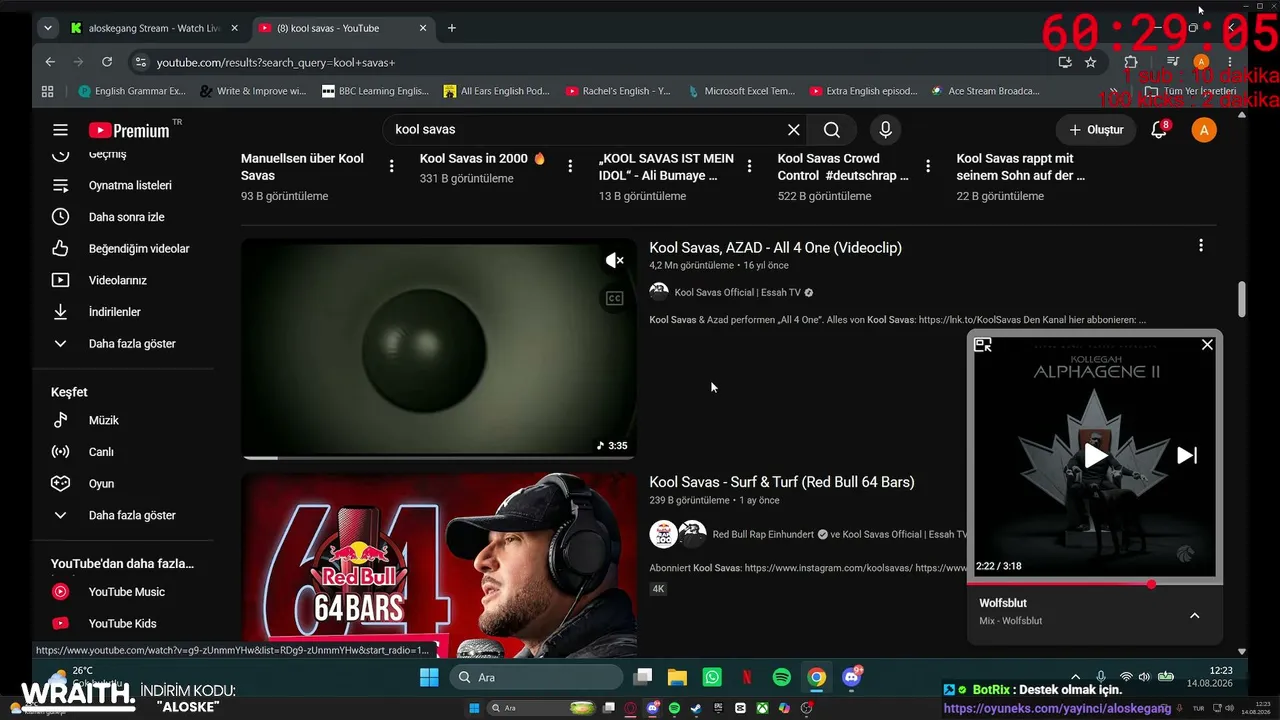This screenshot has height=720, width=1280.
Task: Open BBC Learning English bookmark
Action: pos(376,91)
